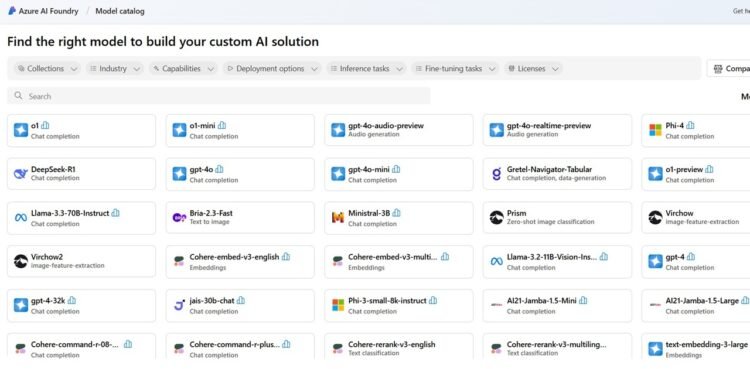Open the Licenses filter dropdown
The height and width of the screenshot is (369, 750).
[533, 68]
